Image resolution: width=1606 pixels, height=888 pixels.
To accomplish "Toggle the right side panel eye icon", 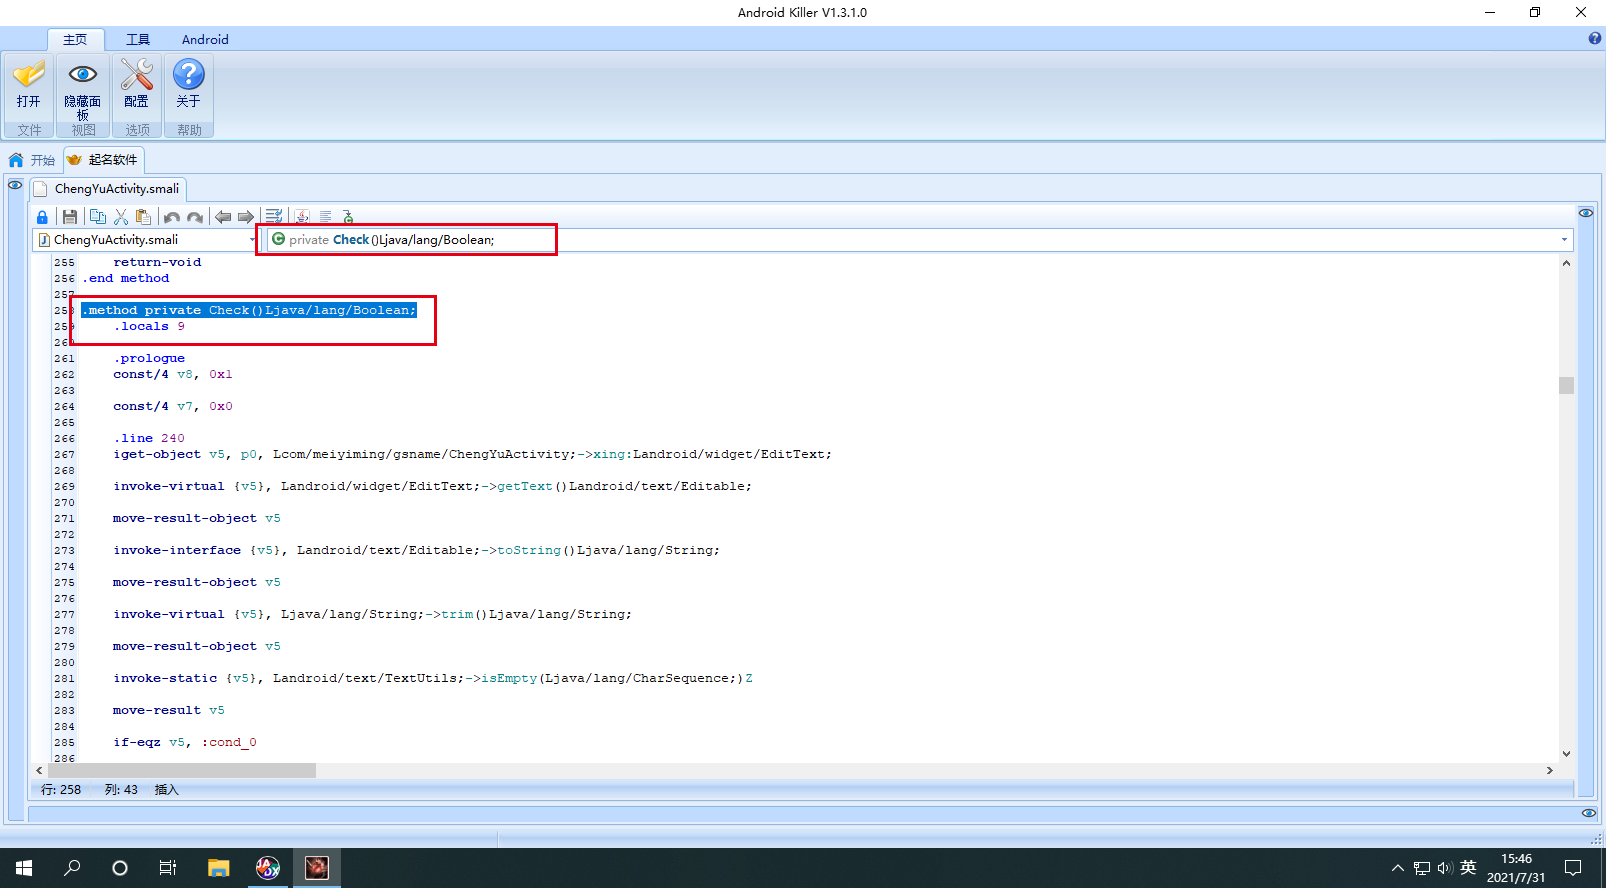I will tap(1586, 213).
